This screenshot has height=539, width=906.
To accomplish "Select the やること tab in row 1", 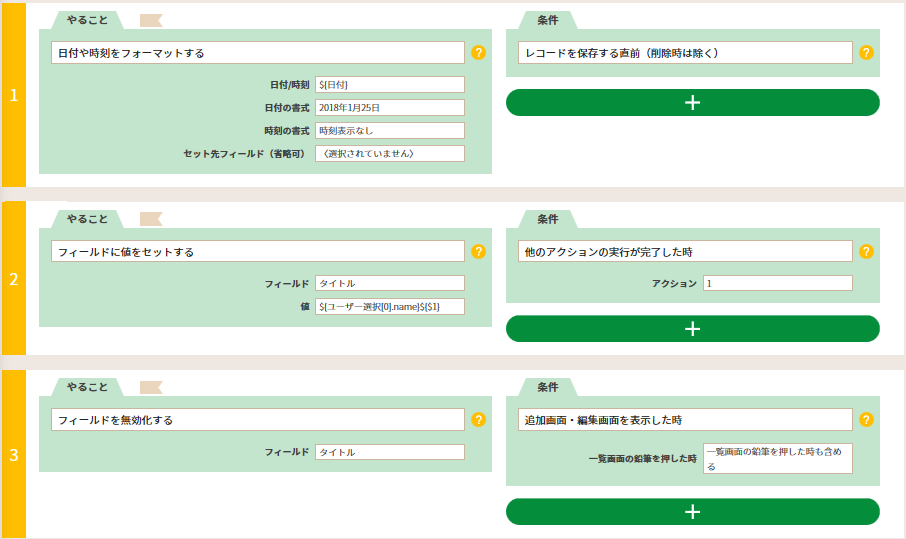I will tap(87, 20).
